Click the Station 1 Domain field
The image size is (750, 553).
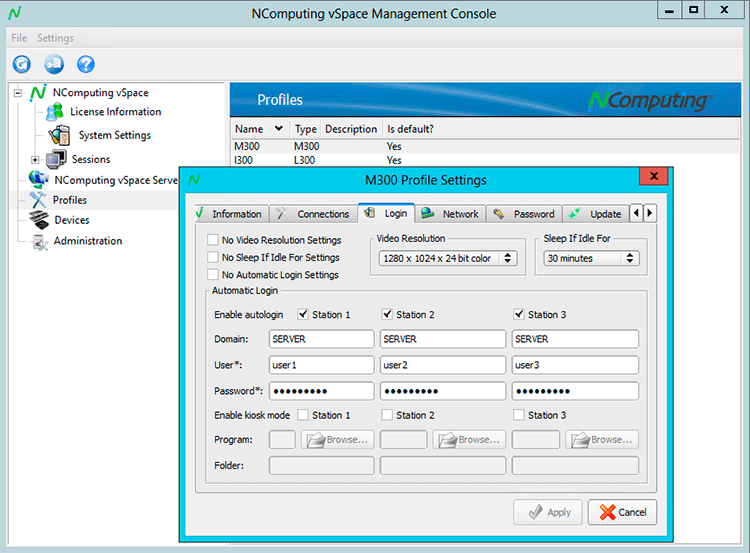321,339
